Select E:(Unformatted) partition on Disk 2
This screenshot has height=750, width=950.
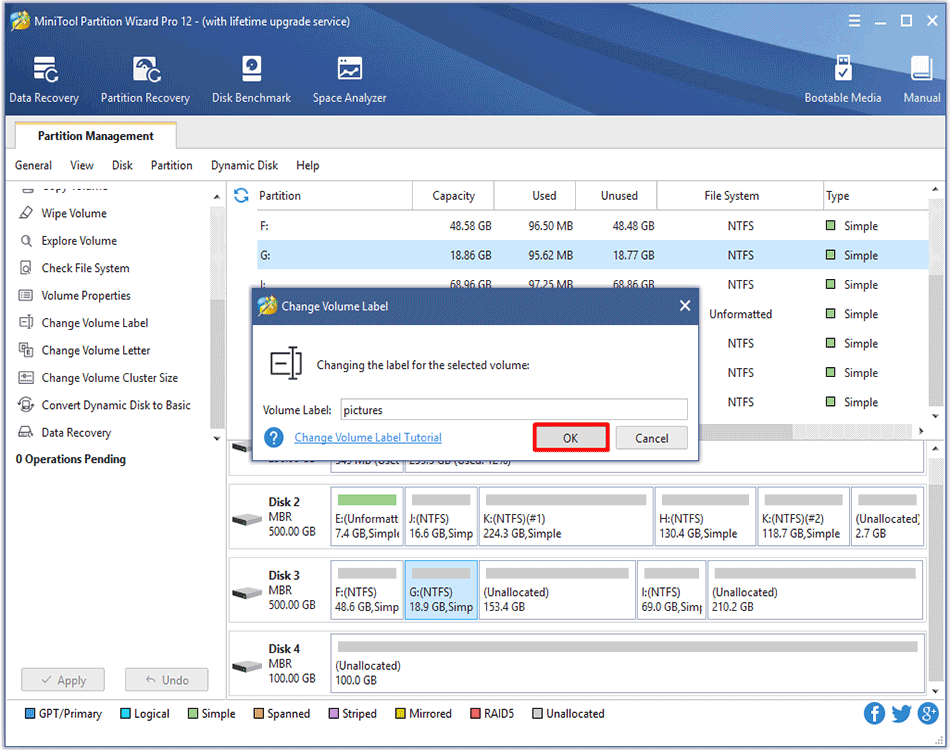(x=367, y=517)
